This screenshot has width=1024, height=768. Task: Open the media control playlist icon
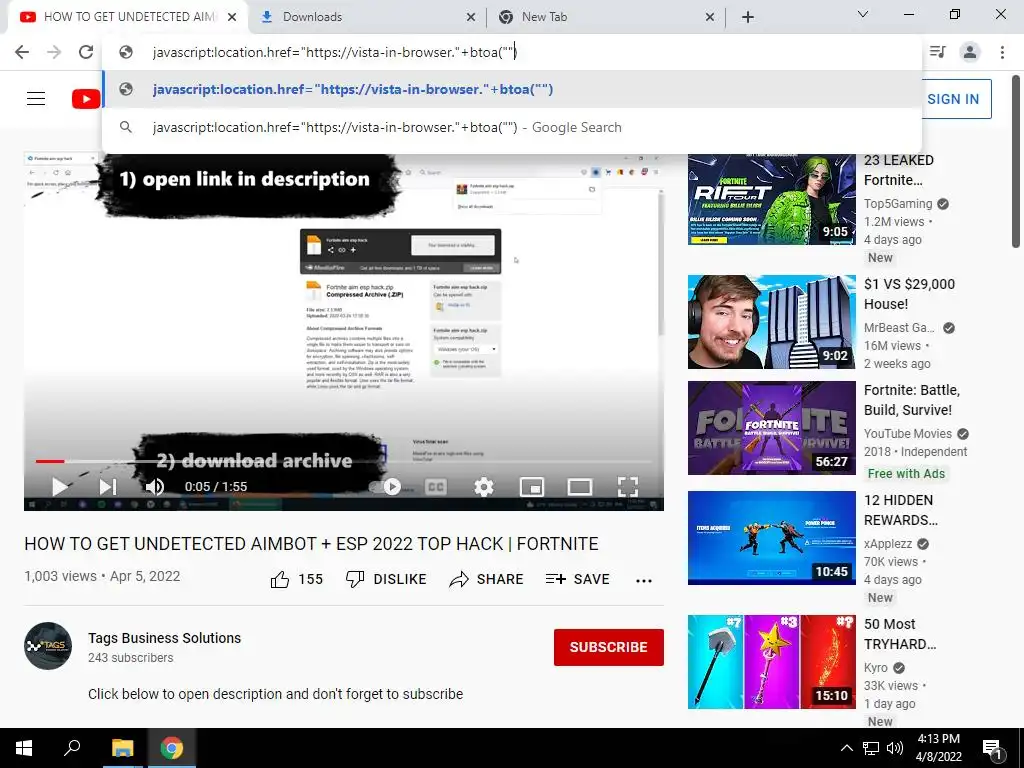(x=938, y=52)
